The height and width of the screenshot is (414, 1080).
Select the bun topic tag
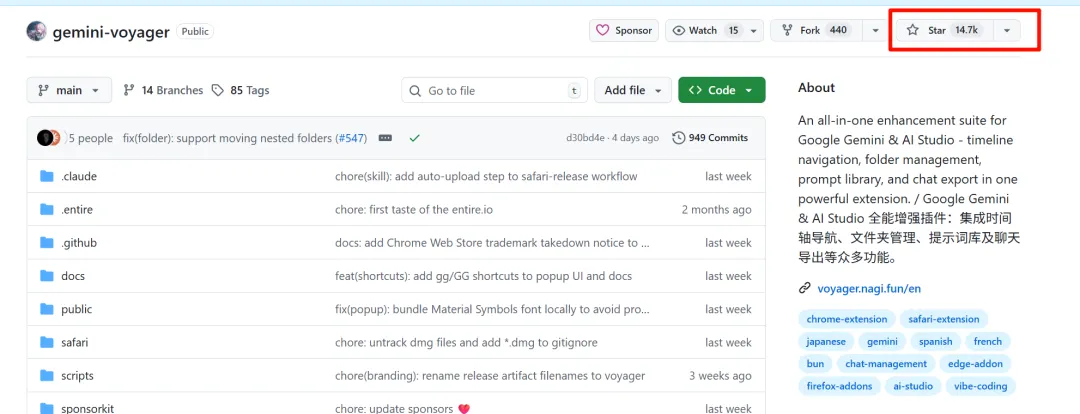pos(816,363)
